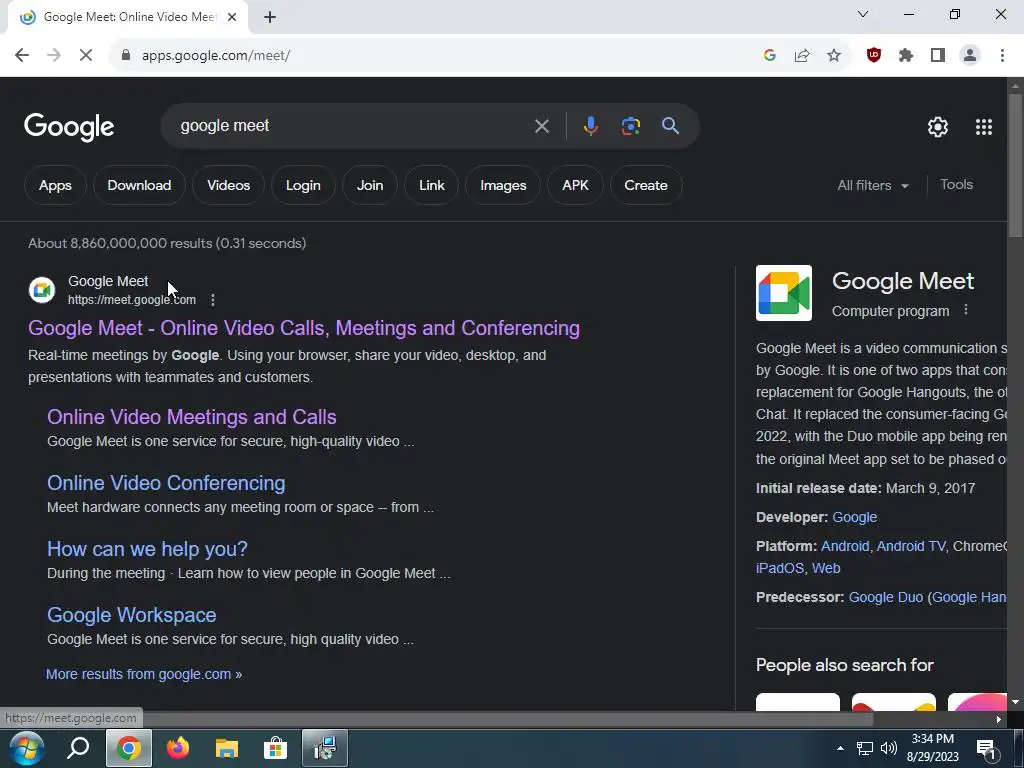The width and height of the screenshot is (1024, 768).
Task: Open the Windows Start button
Action: coord(26,748)
